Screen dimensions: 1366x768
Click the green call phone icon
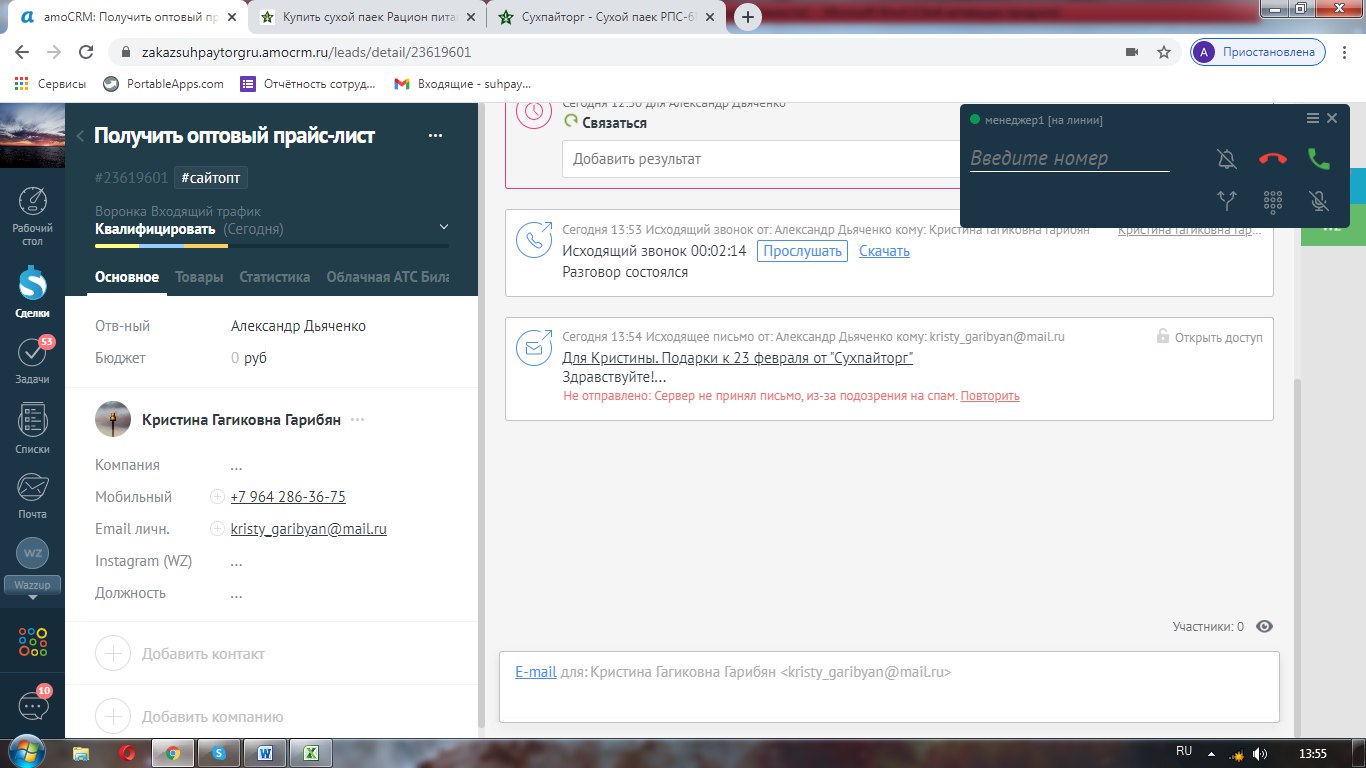point(1319,158)
